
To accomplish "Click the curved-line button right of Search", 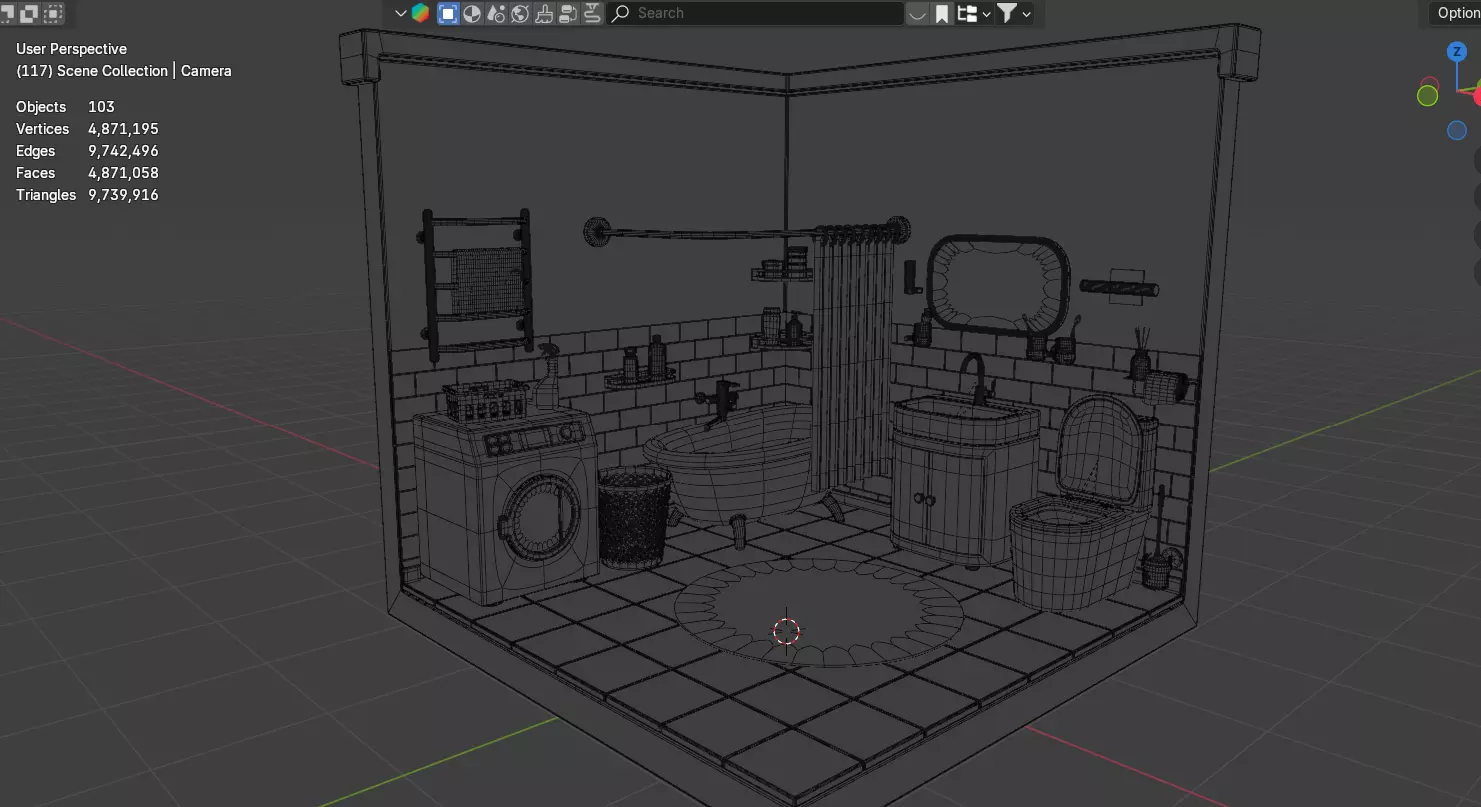I will click(917, 13).
